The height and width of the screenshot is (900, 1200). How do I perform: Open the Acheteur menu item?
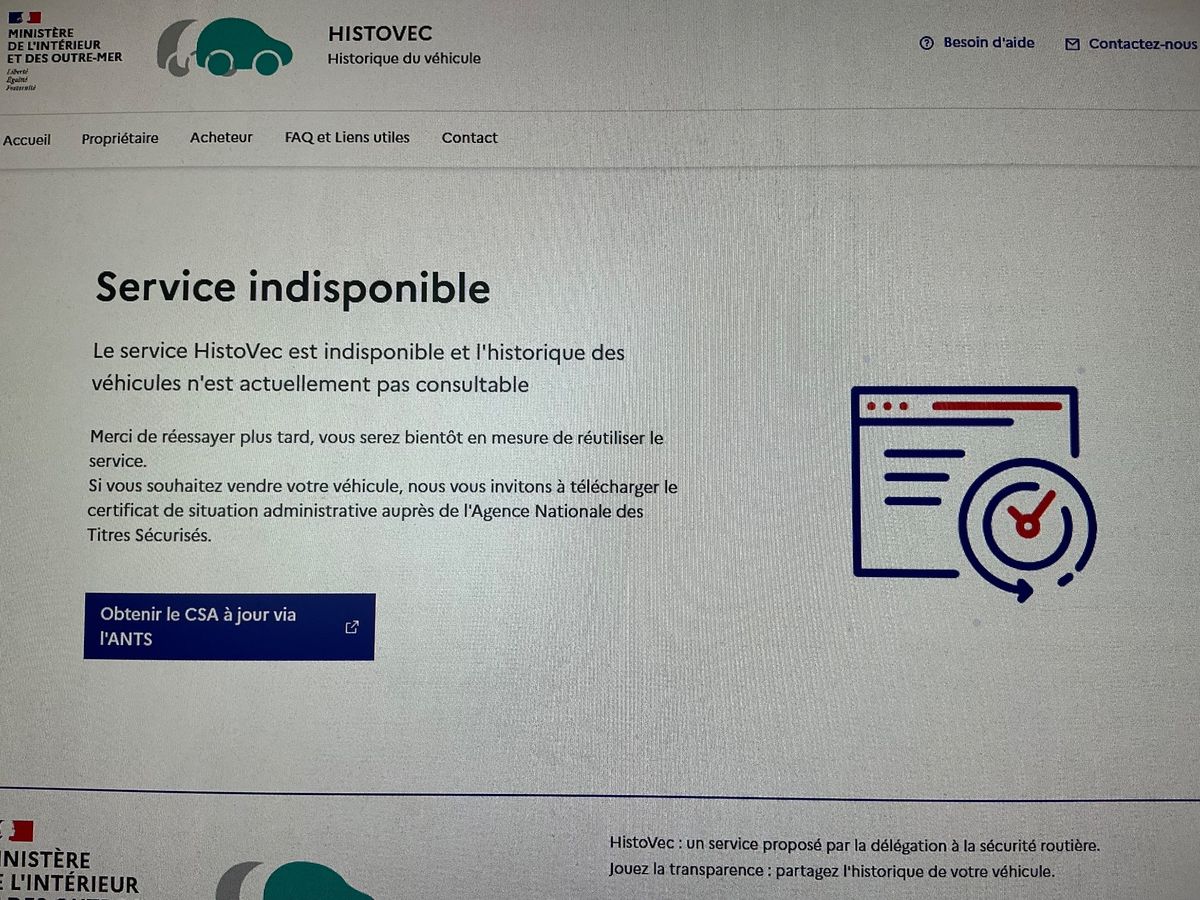(x=221, y=137)
